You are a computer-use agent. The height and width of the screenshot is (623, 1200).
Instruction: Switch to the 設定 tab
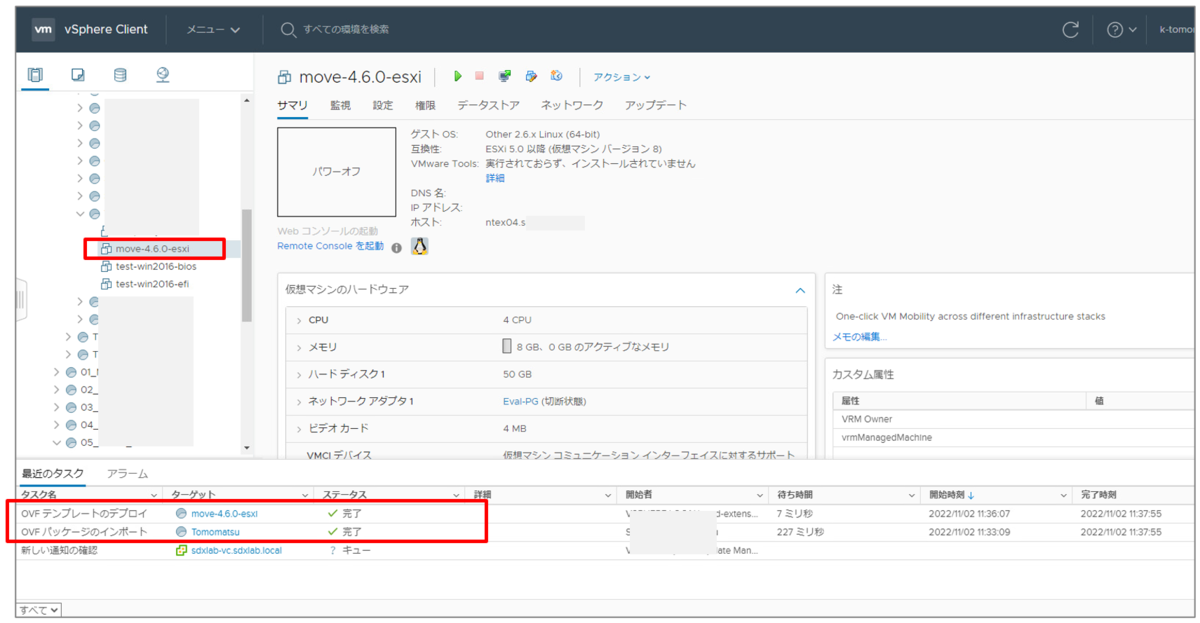pyautogui.click(x=383, y=105)
